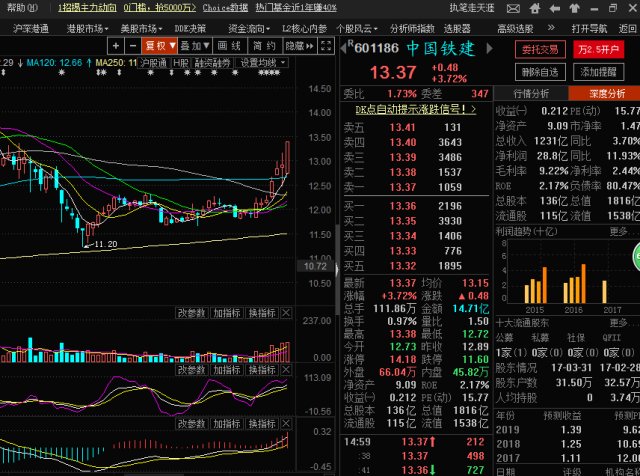Close the volume indicator sub-panel
This screenshot has height=476, width=640.
coord(286,313)
